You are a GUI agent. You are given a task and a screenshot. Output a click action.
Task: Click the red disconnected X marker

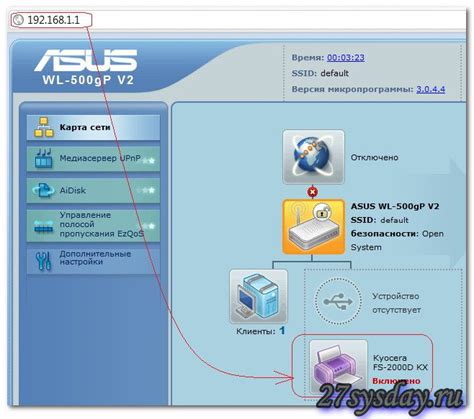click(x=313, y=192)
